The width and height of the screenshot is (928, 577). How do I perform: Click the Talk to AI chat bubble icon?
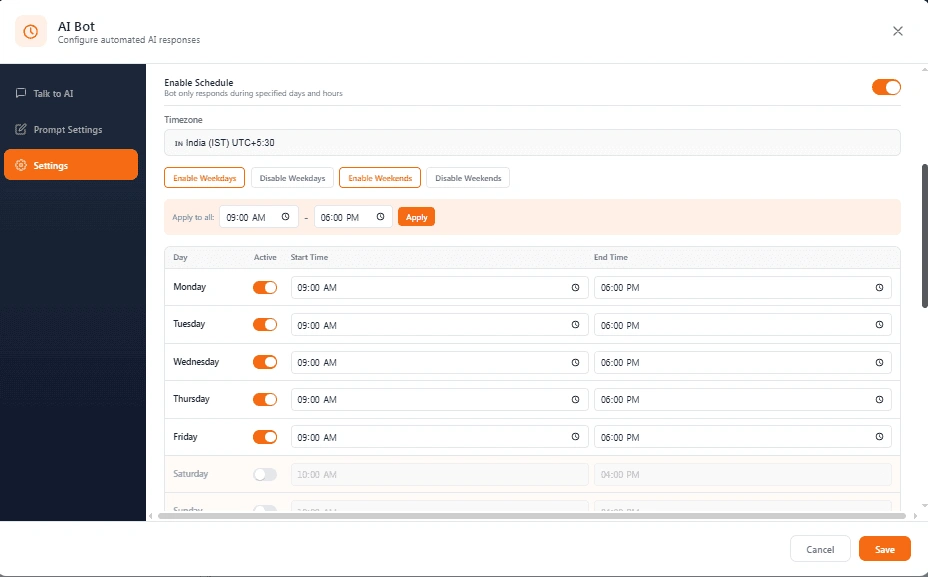coord(20,93)
